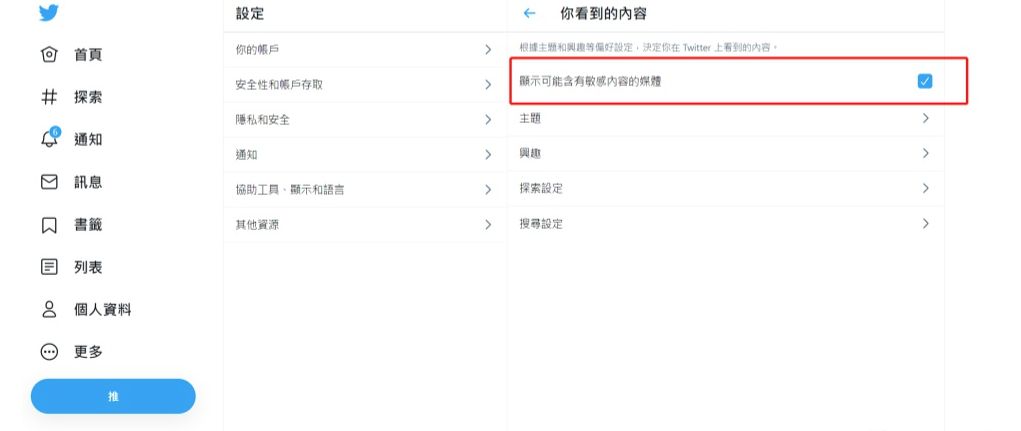Click the 探索 hashtag icon
The image size is (1021, 431).
[x=49, y=97]
